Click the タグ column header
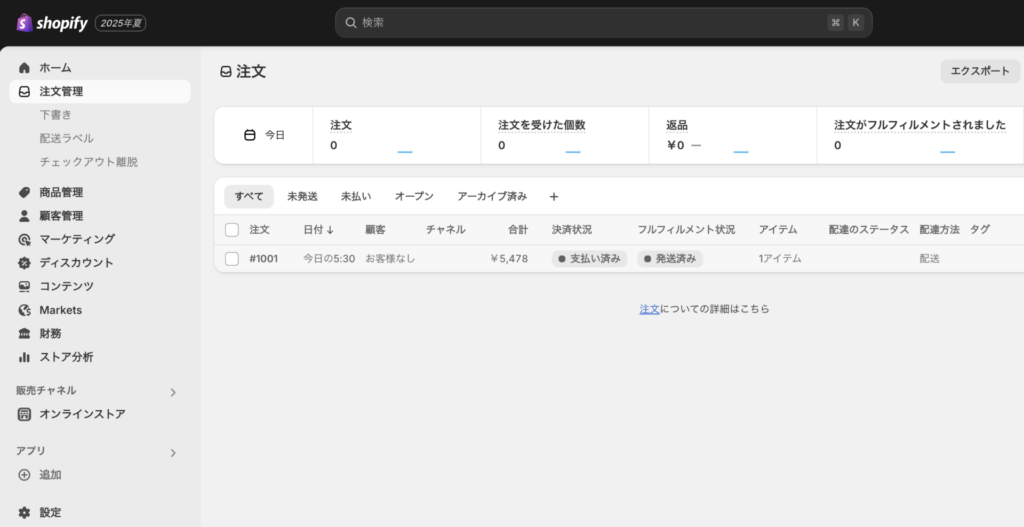Screen dimensions: 1024x527 980,230
